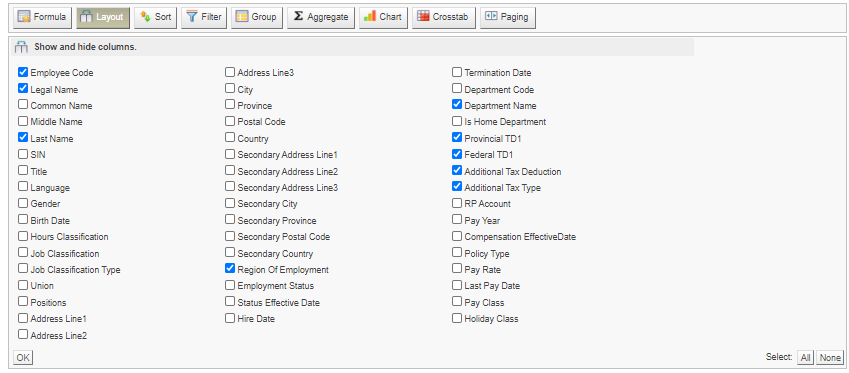This screenshot has height=373, width=849.
Task: Check the SIN checkbox
Action: pyautogui.click(x=23, y=154)
